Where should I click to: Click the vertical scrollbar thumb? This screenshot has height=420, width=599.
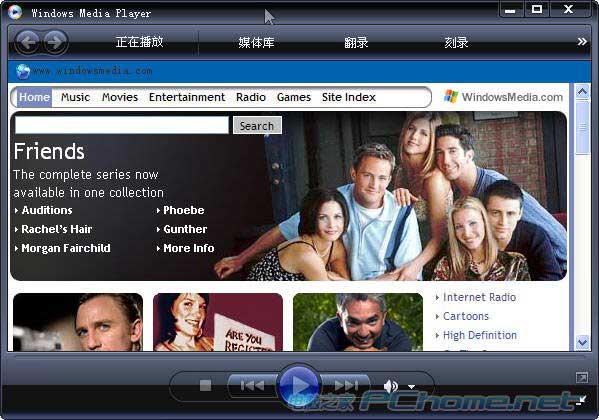tap(583, 127)
